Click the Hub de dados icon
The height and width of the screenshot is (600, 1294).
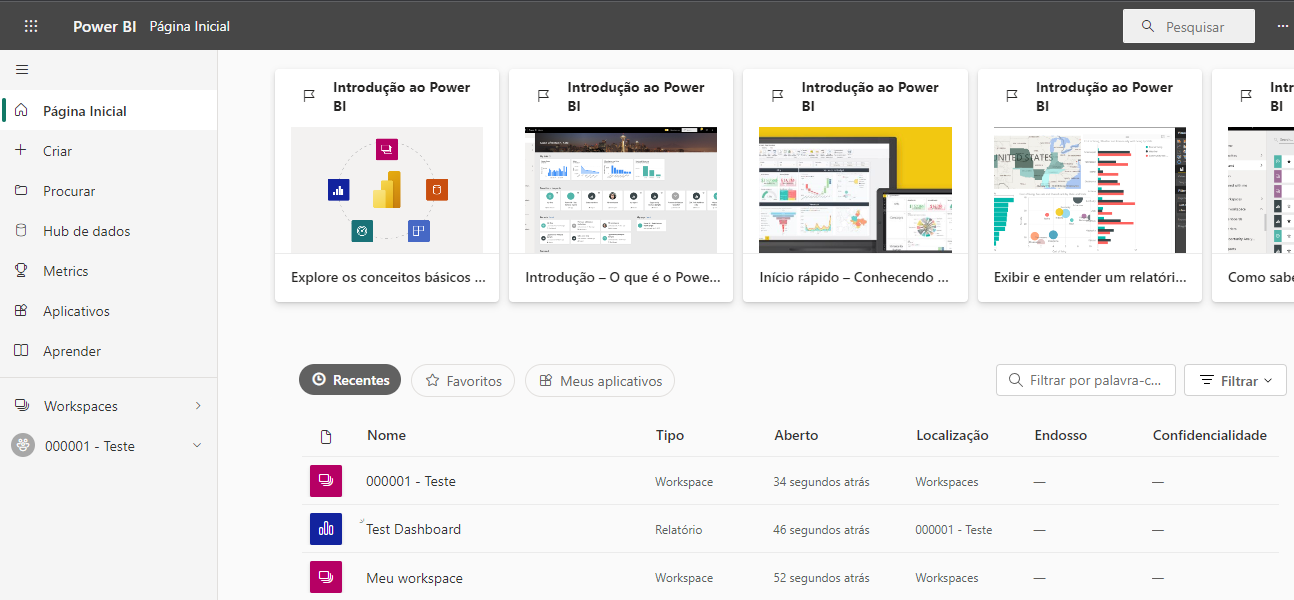pos(21,230)
